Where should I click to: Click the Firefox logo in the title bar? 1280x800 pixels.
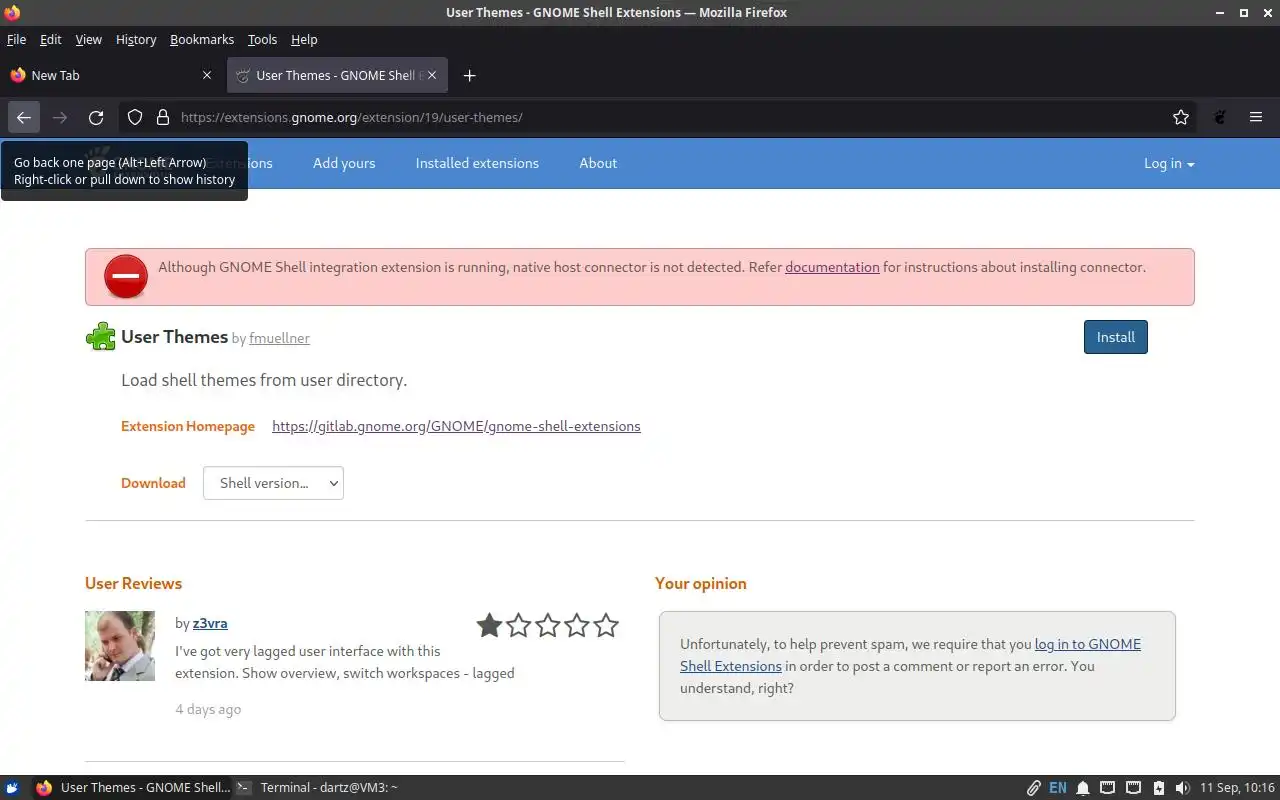click(12, 13)
